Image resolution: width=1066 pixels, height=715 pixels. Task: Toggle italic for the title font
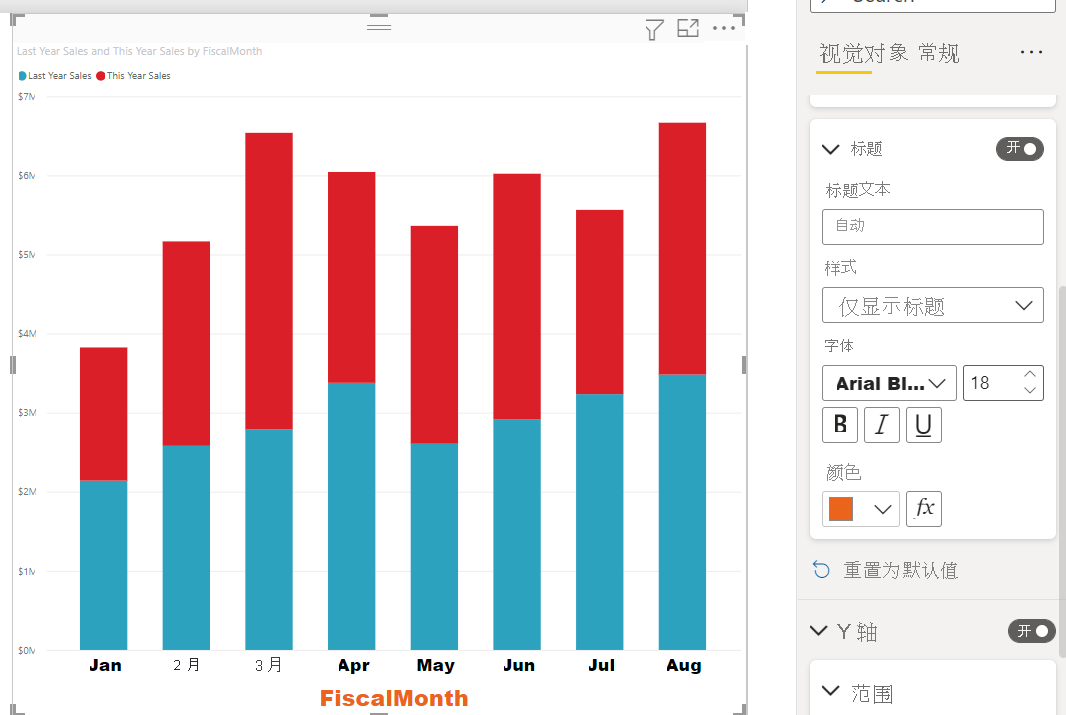click(x=881, y=425)
